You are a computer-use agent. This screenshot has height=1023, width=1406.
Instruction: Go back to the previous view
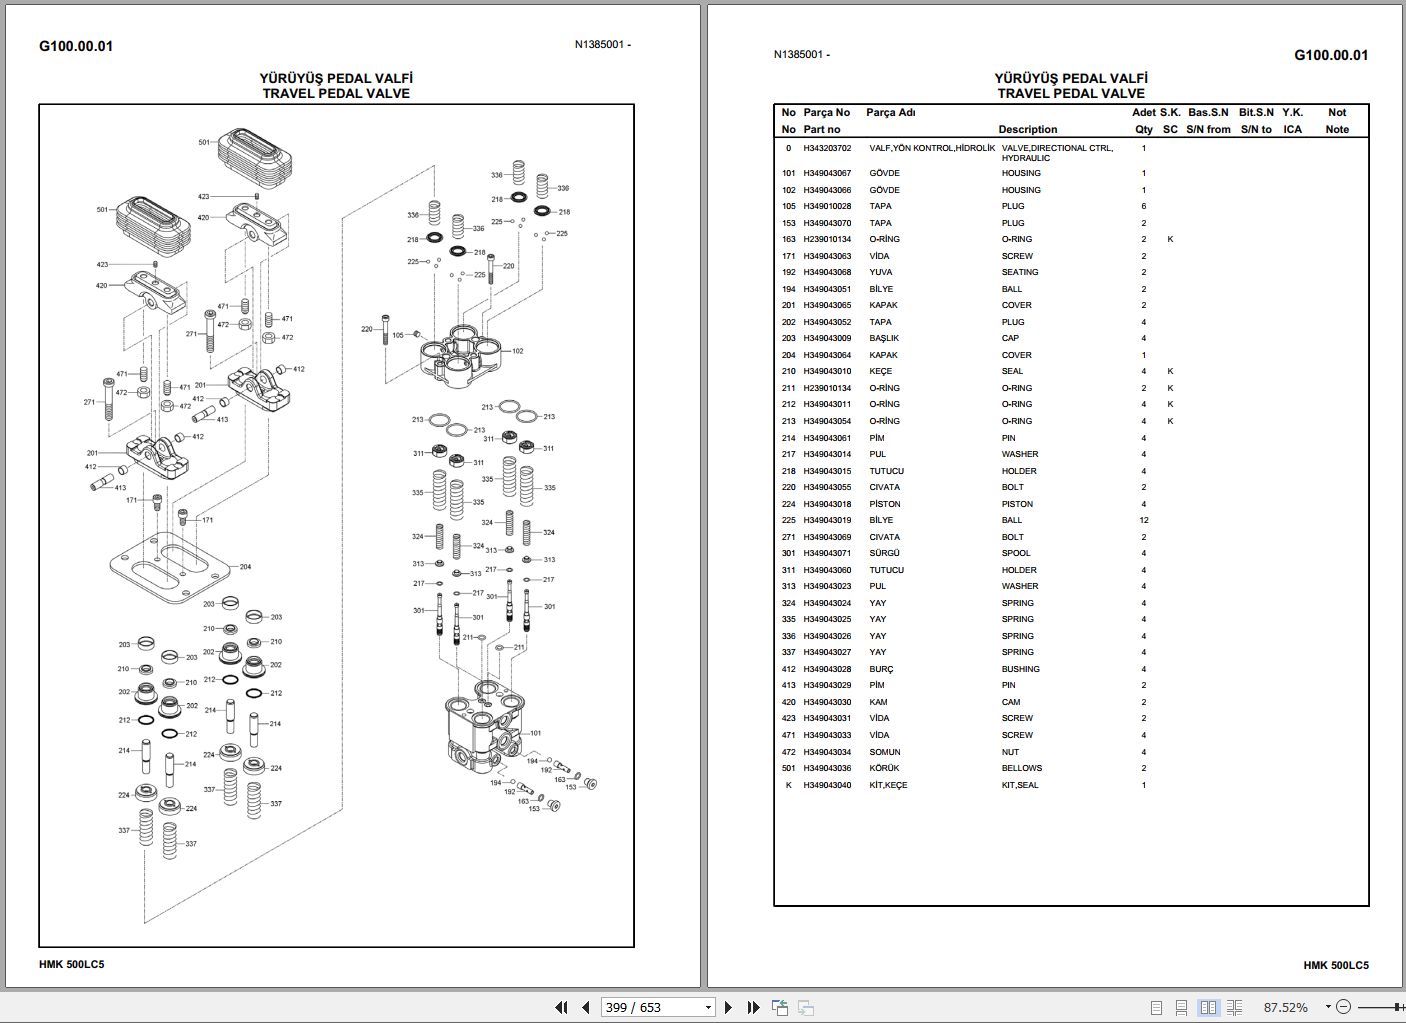point(778,1008)
